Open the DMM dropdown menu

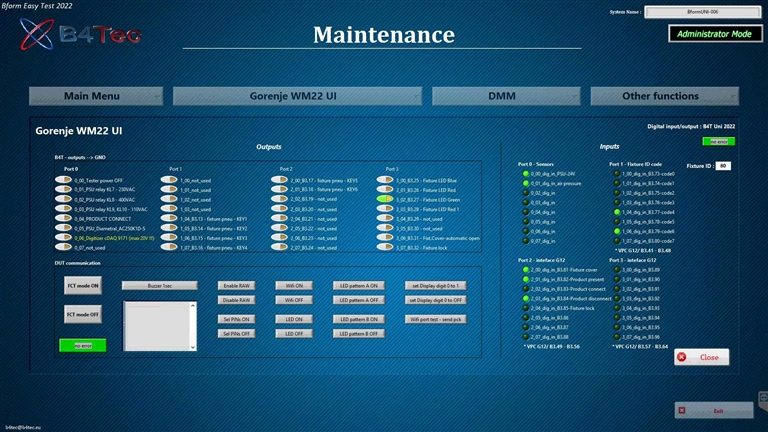point(506,96)
